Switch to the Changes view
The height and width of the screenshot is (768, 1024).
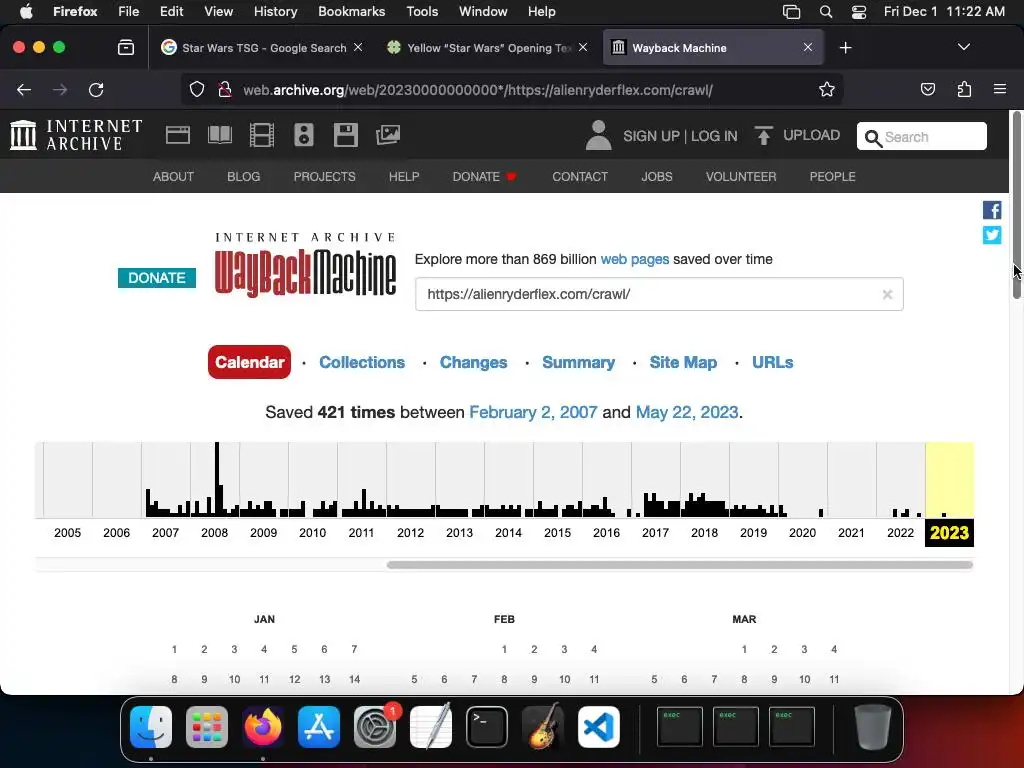pyautogui.click(x=473, y=362)
